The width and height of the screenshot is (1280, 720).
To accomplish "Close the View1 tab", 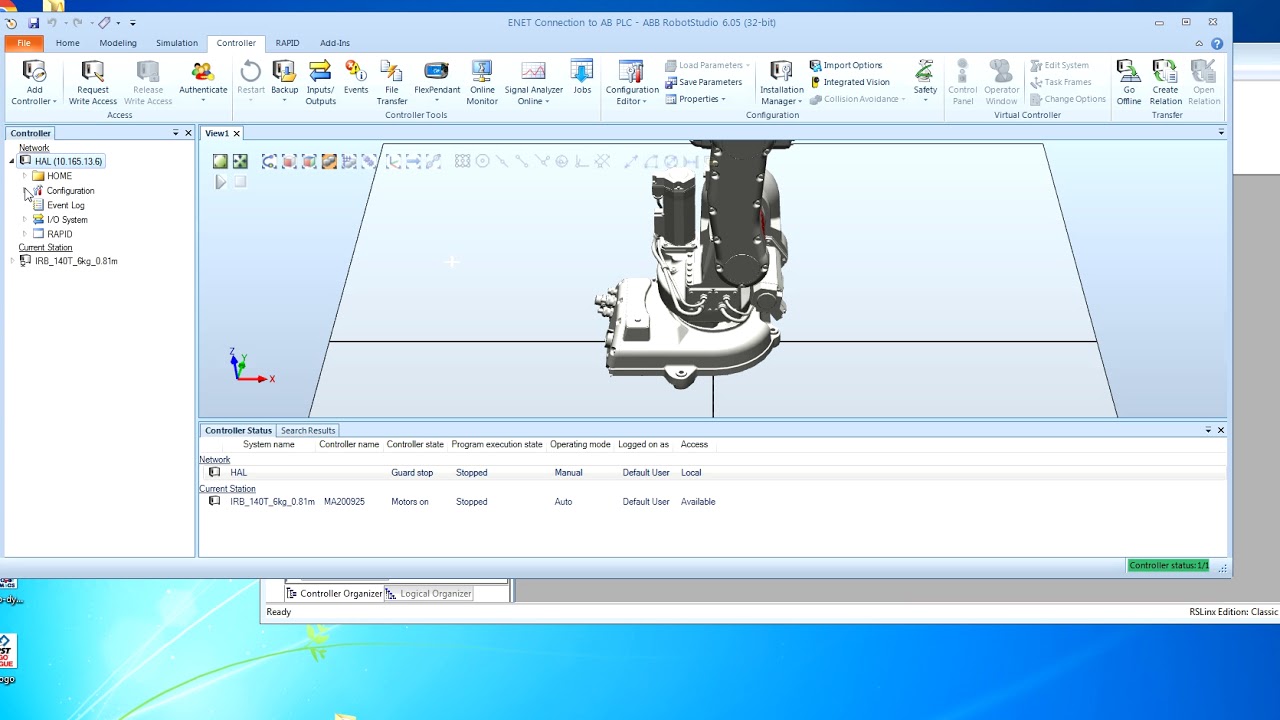I will (x=237, y=133).
